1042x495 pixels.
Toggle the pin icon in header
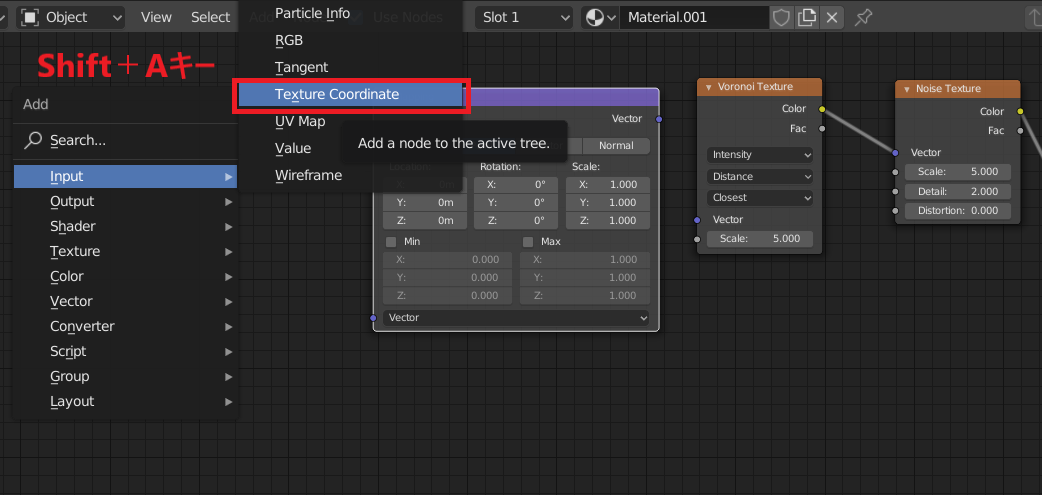[x=863, y=17]
